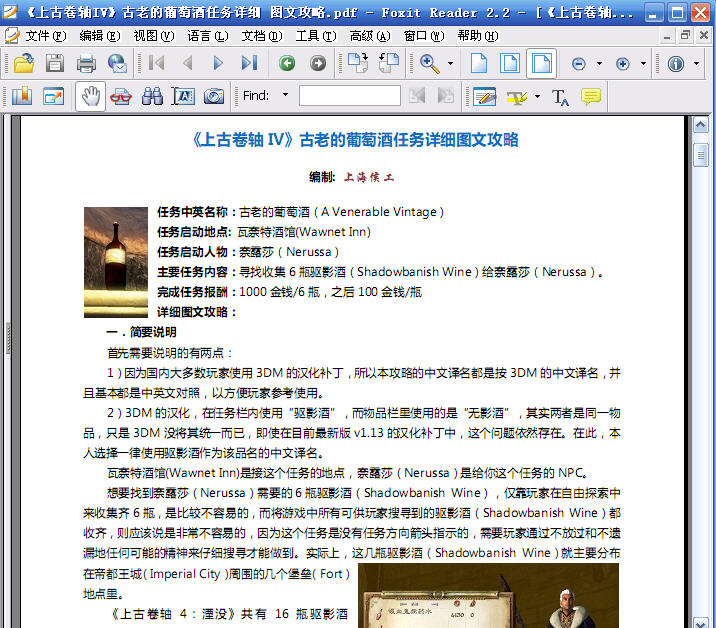Open the 编辑(E) menu
The image size is (716, 628).
100,36
